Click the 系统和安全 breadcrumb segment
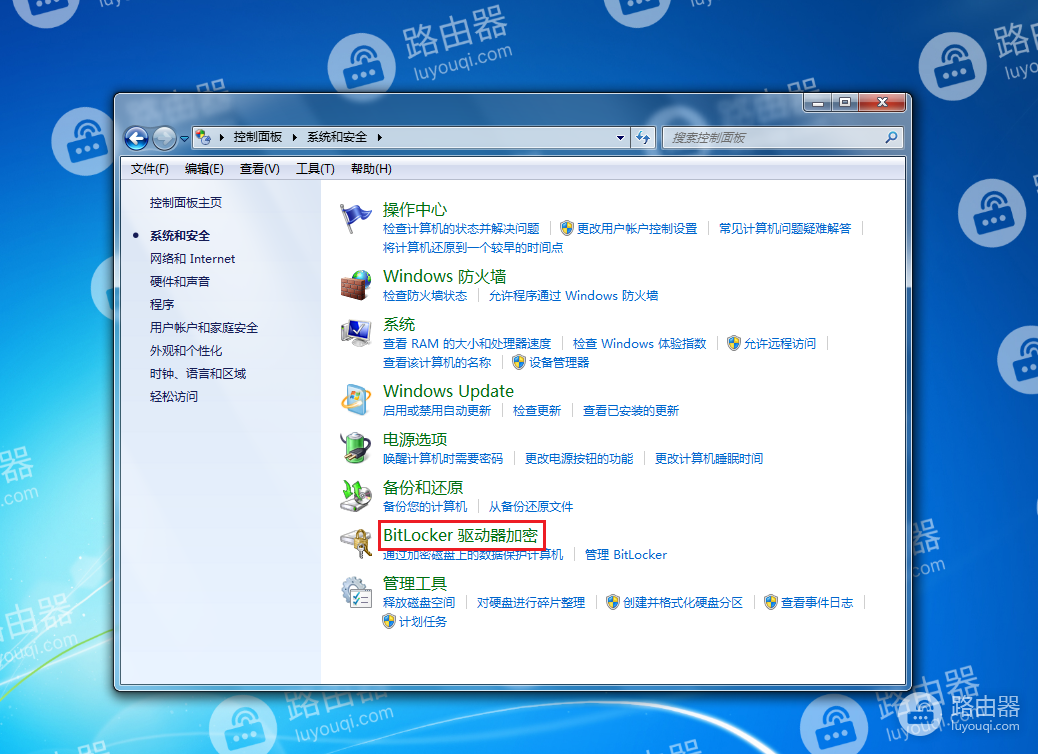This screenshot has width=1038, height=754. pos(337,137)
